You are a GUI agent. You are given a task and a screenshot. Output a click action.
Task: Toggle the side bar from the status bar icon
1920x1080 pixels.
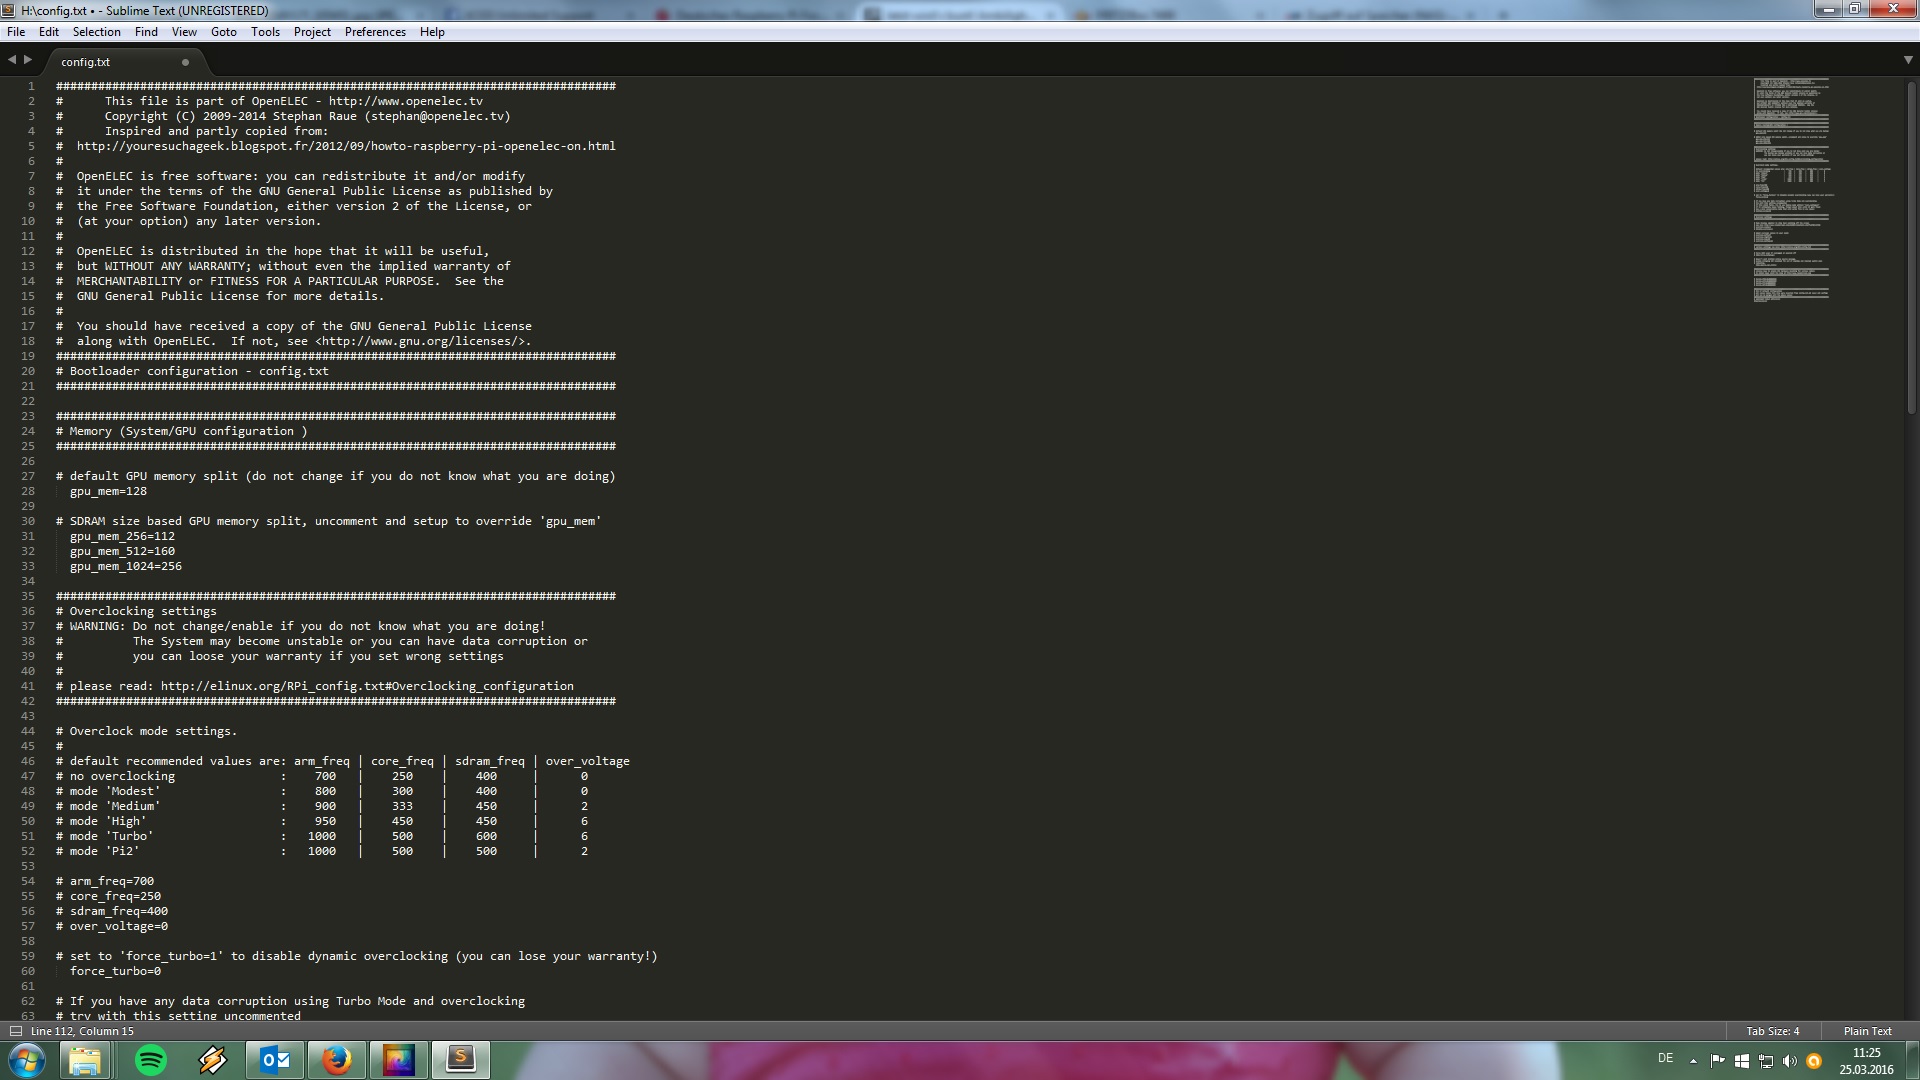pos(15,1031)
